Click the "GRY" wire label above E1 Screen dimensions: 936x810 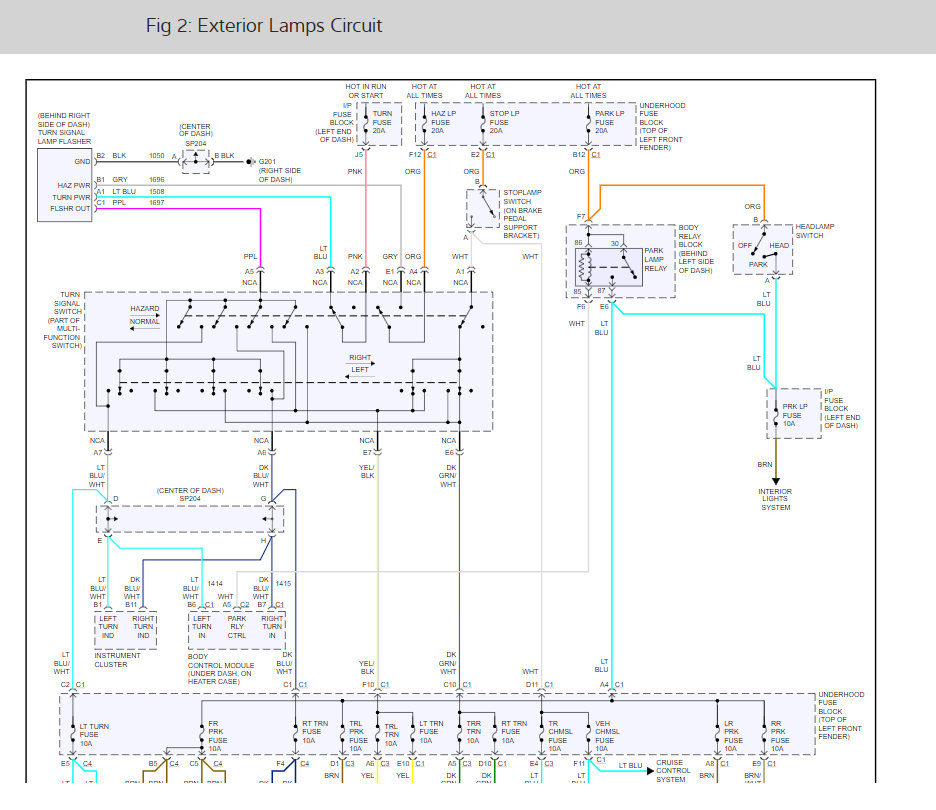coord(390,257)
